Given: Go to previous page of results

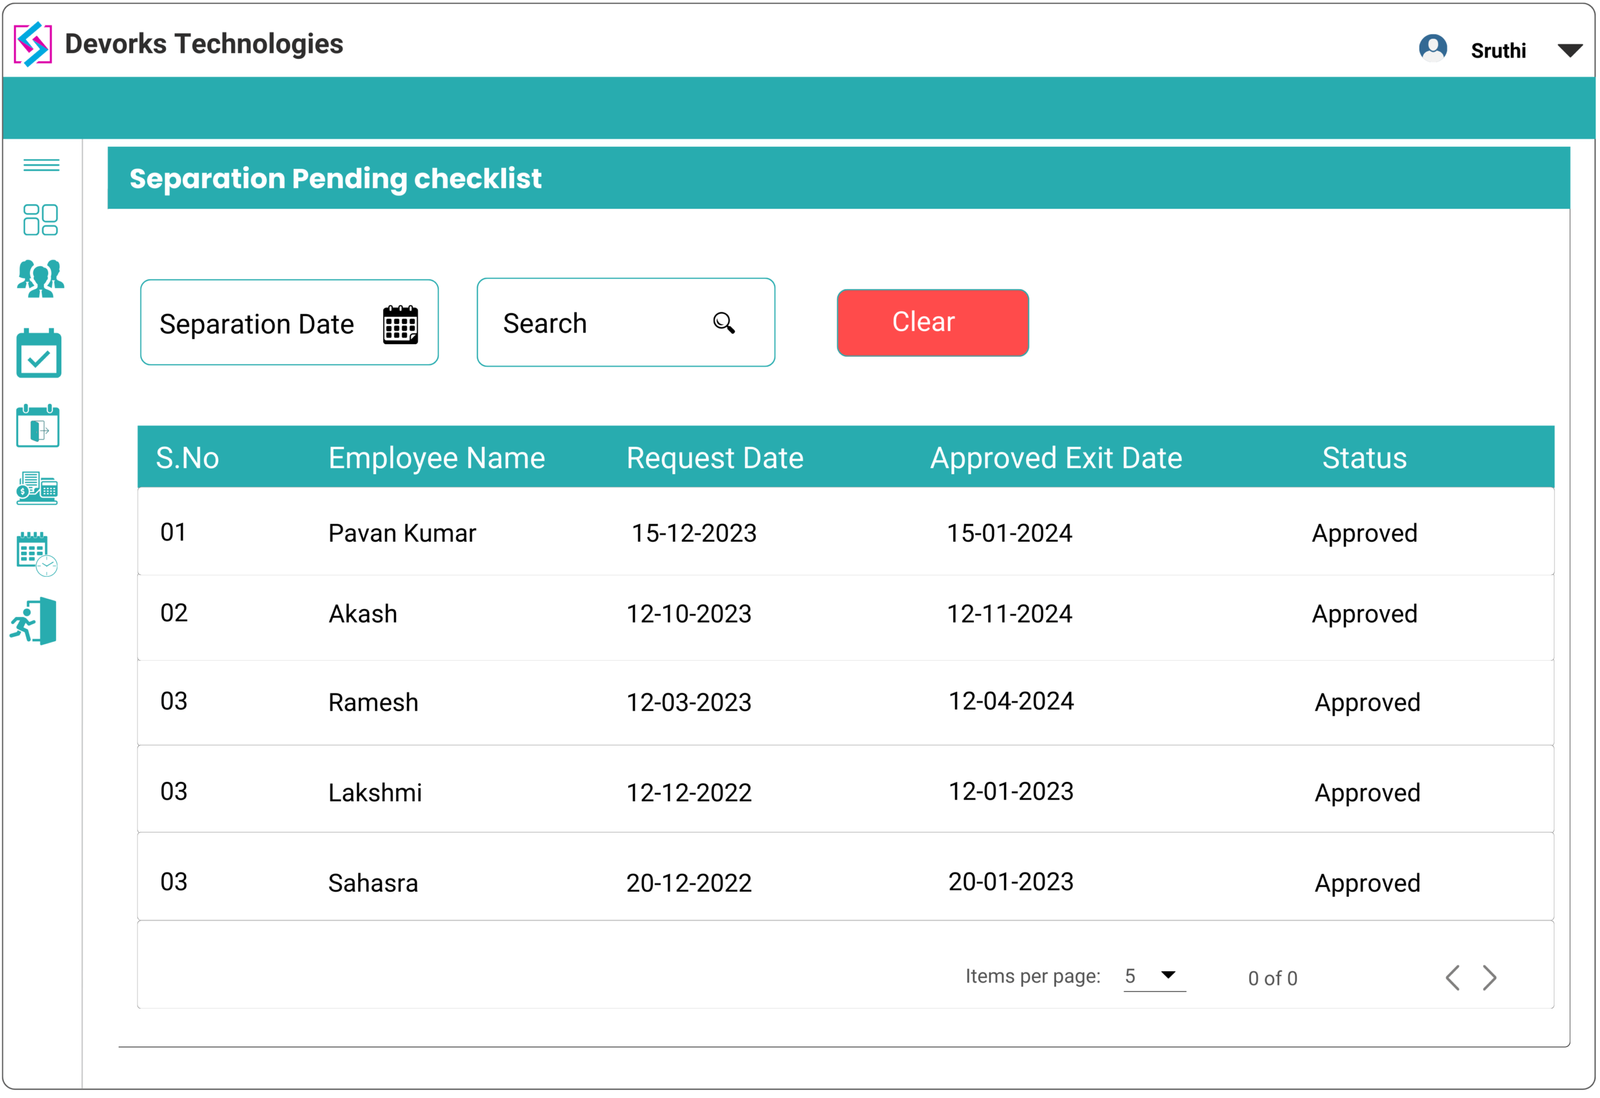Looking at the screenshot, I should [x=1452, y=978].
